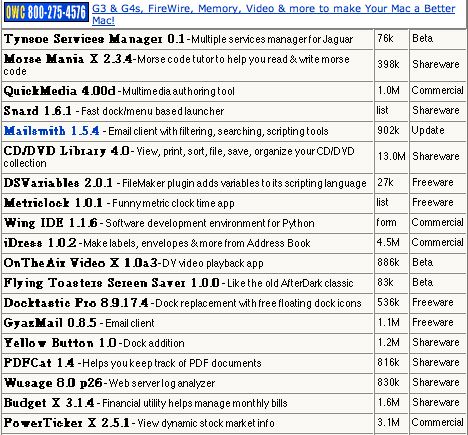Screen dimensions: 468x435
Task: Open GyazMail 0.8.5 entry
Action: (x=50, y=323)
